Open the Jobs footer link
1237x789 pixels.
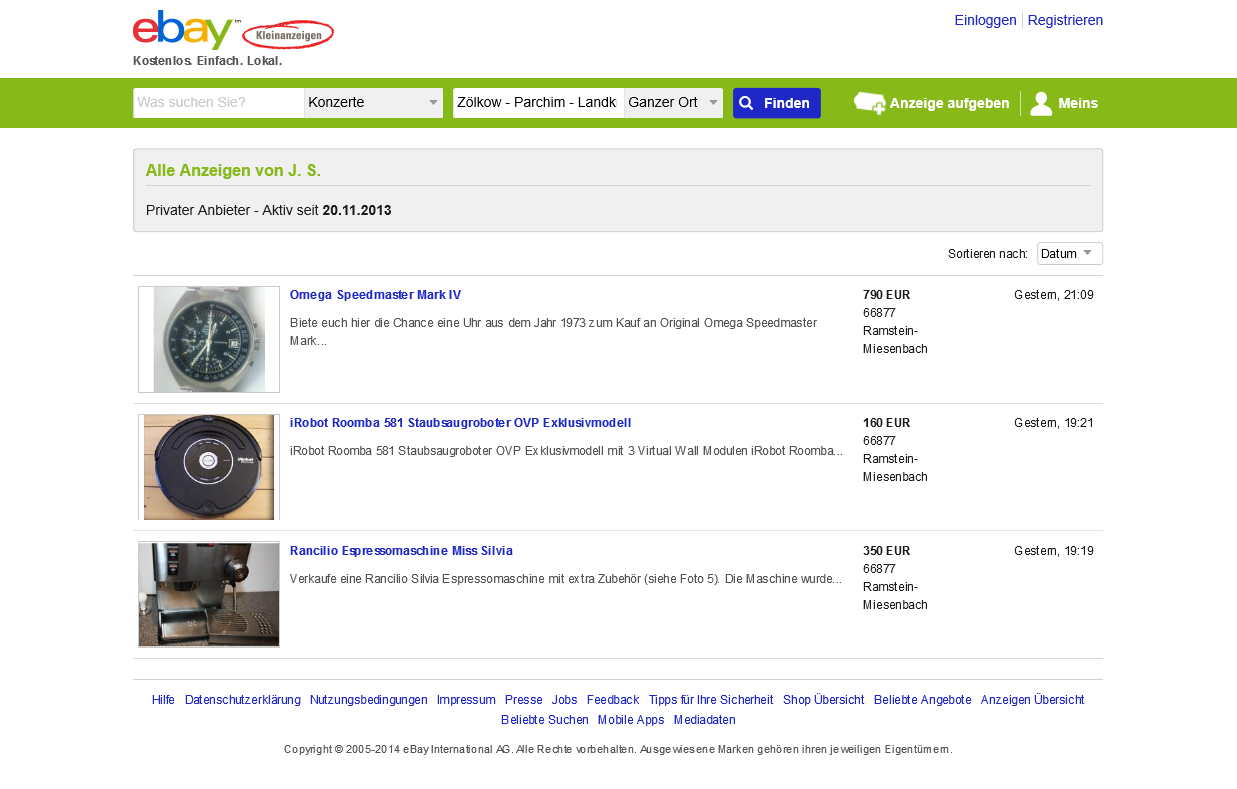pyautogui.click(x=565, y=700)
